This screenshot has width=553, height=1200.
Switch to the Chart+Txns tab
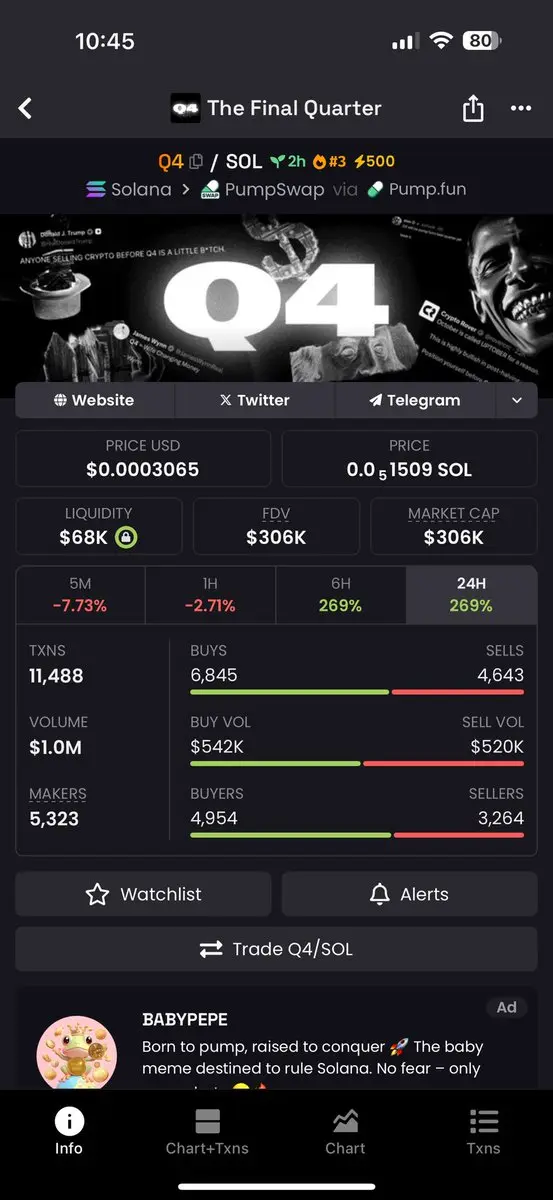(x=207, y=1131)
